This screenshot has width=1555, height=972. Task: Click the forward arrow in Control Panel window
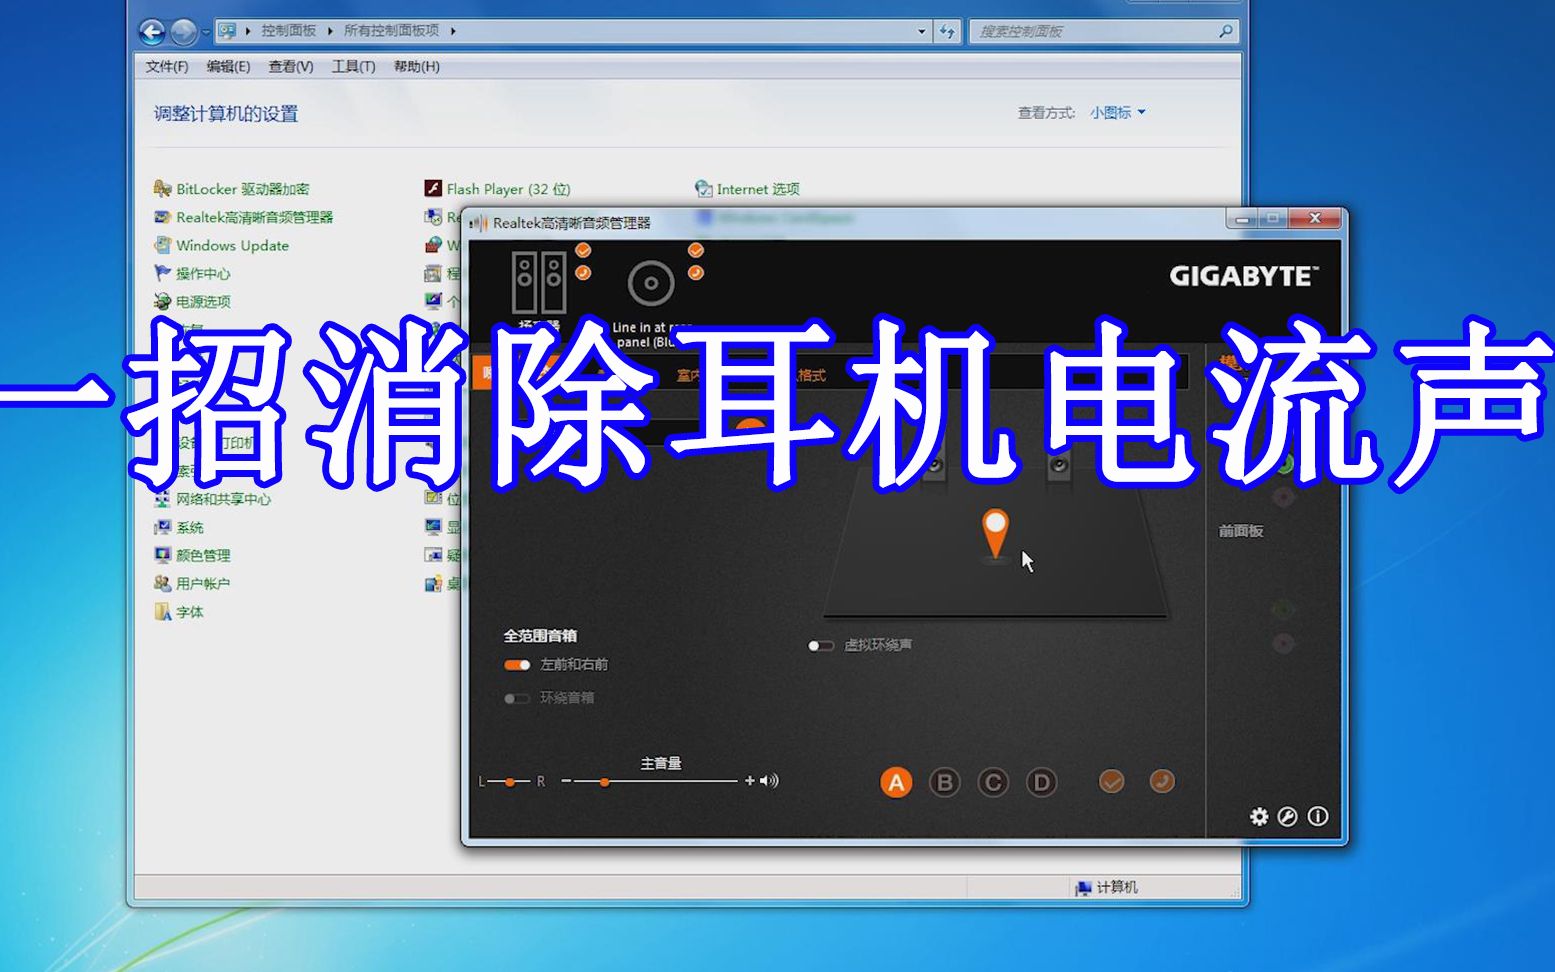183,32
